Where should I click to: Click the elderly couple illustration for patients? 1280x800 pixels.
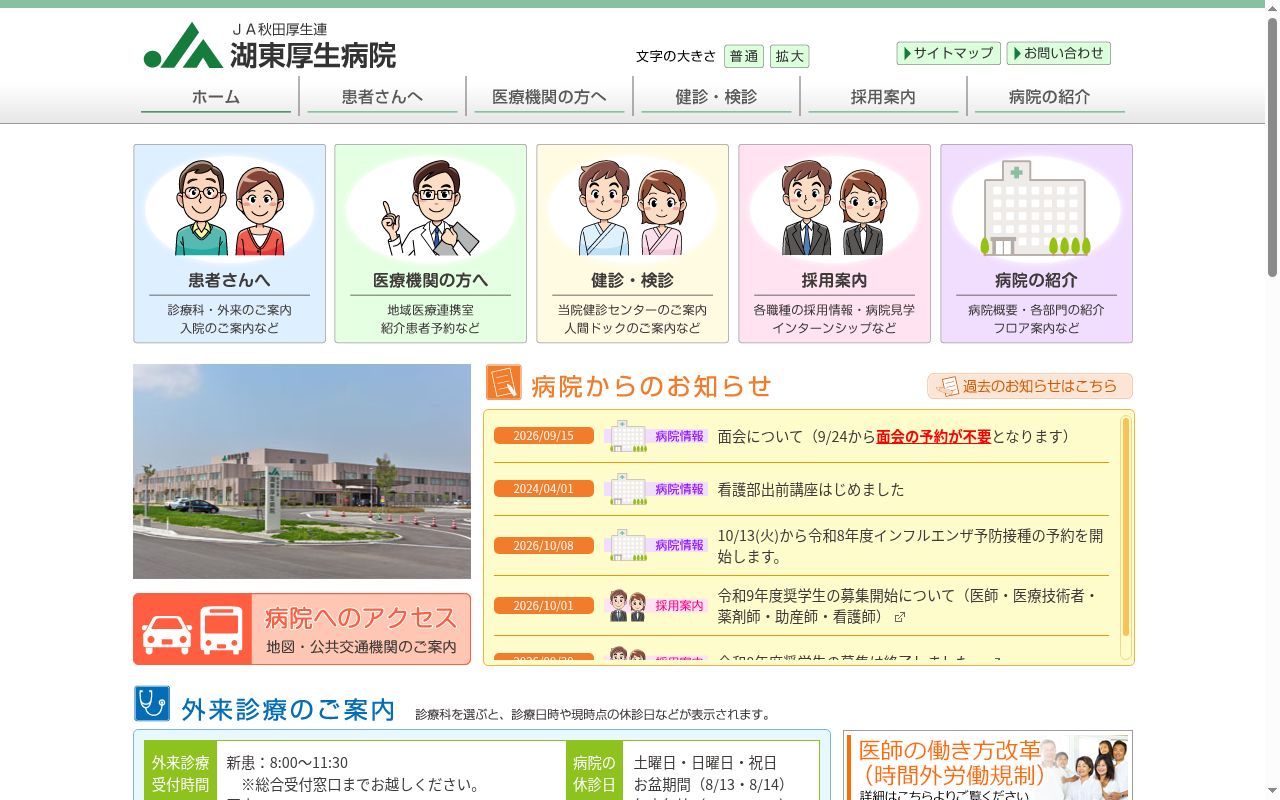pos(230,208)
